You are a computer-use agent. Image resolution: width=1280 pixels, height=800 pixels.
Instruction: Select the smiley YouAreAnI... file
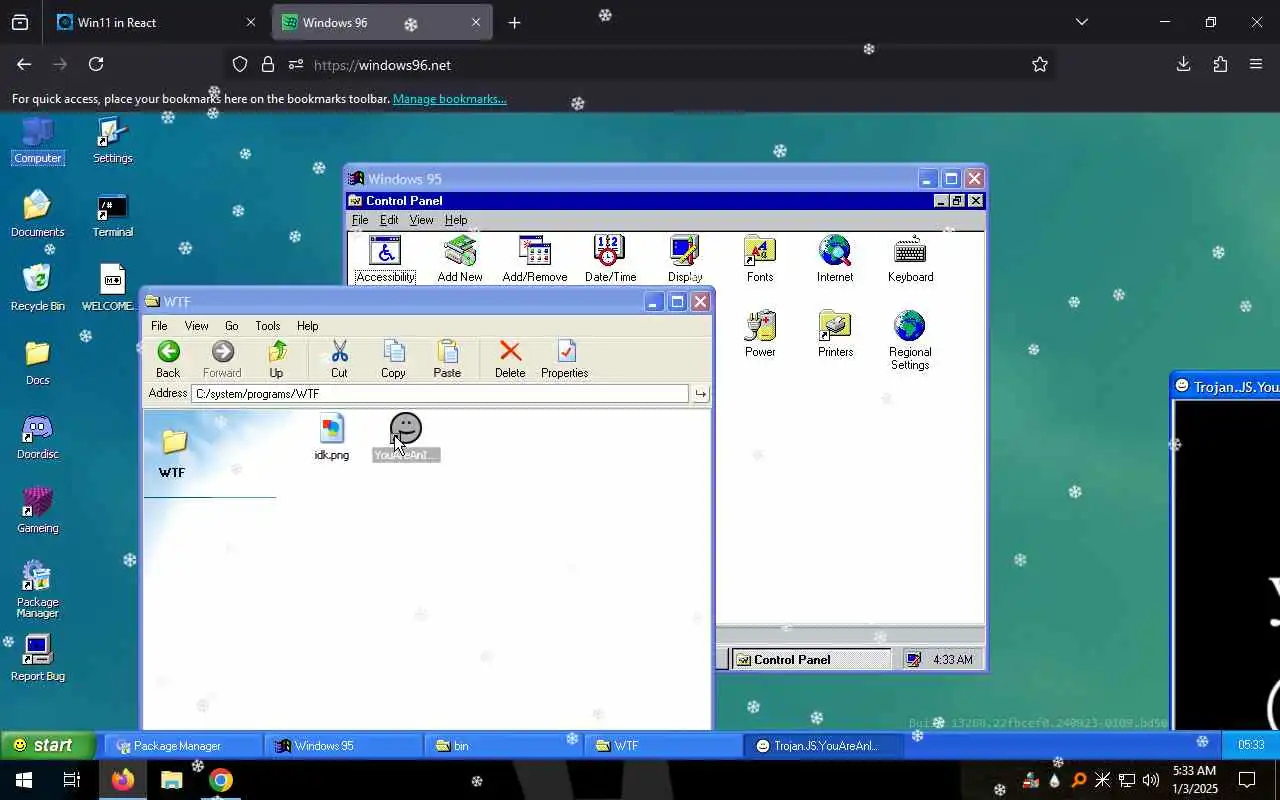(405, 437)
